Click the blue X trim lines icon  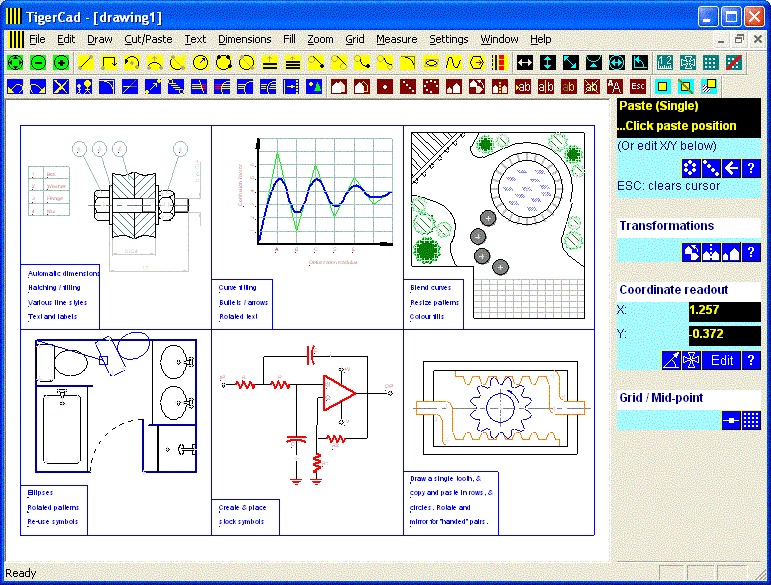[61, 87]
